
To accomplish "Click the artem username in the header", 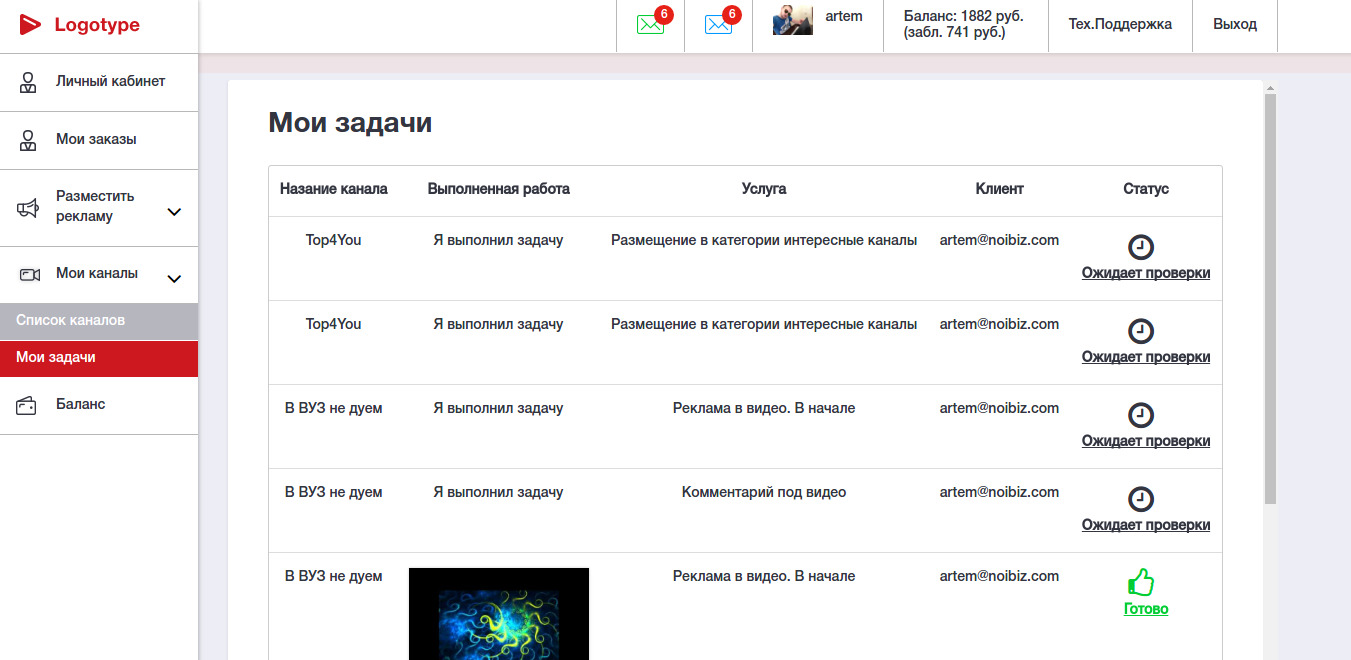I will (844, 16).
